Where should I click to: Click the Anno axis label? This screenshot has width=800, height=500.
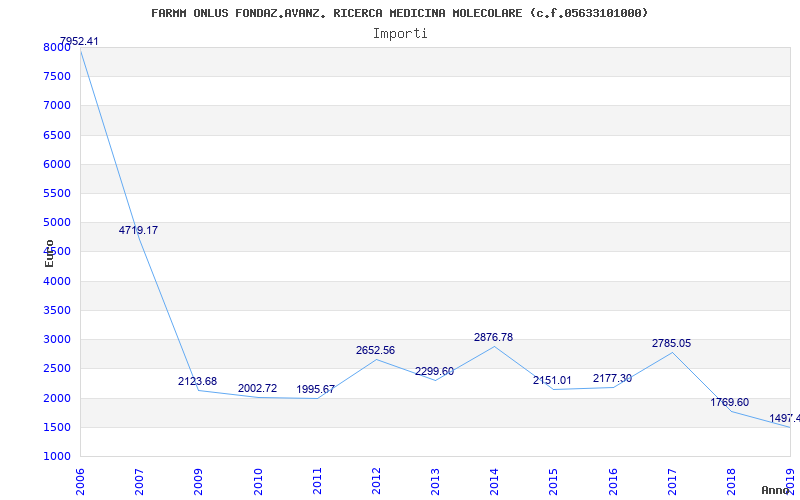776,490
